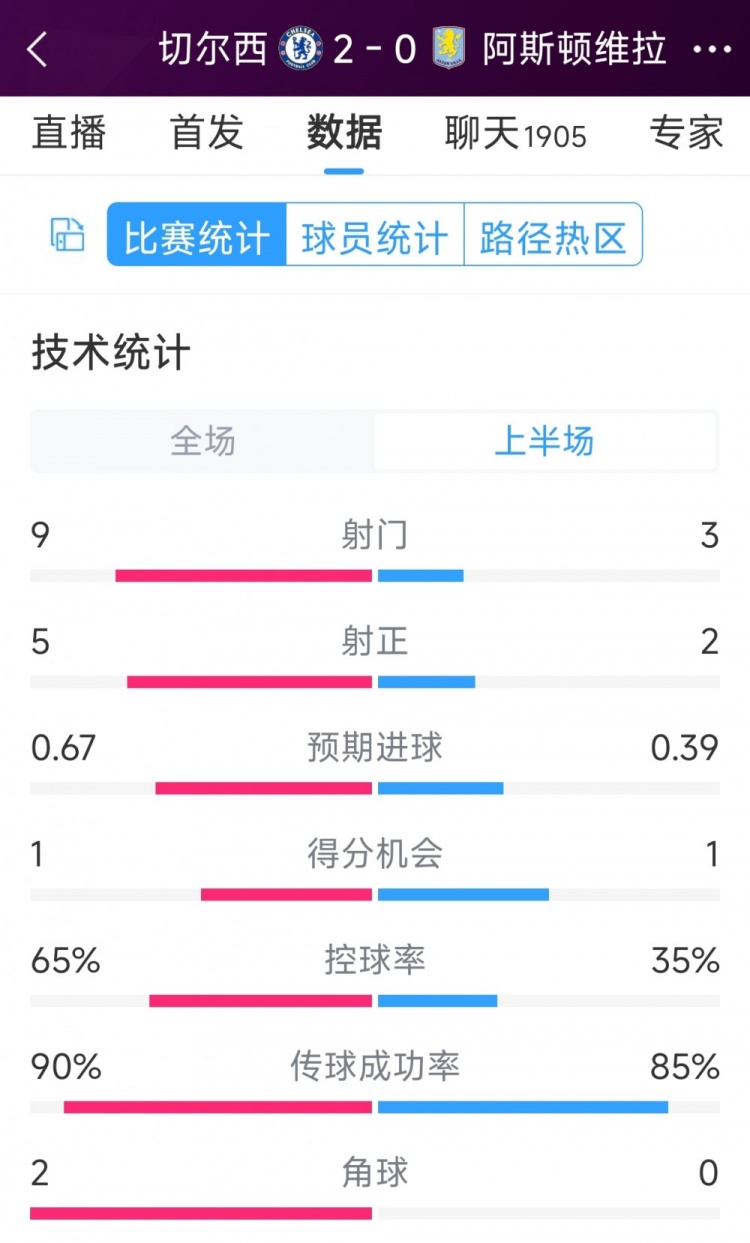Open the three-dot more options menu
This screenshot has width=750, height=1243.
tap(712, 49)
